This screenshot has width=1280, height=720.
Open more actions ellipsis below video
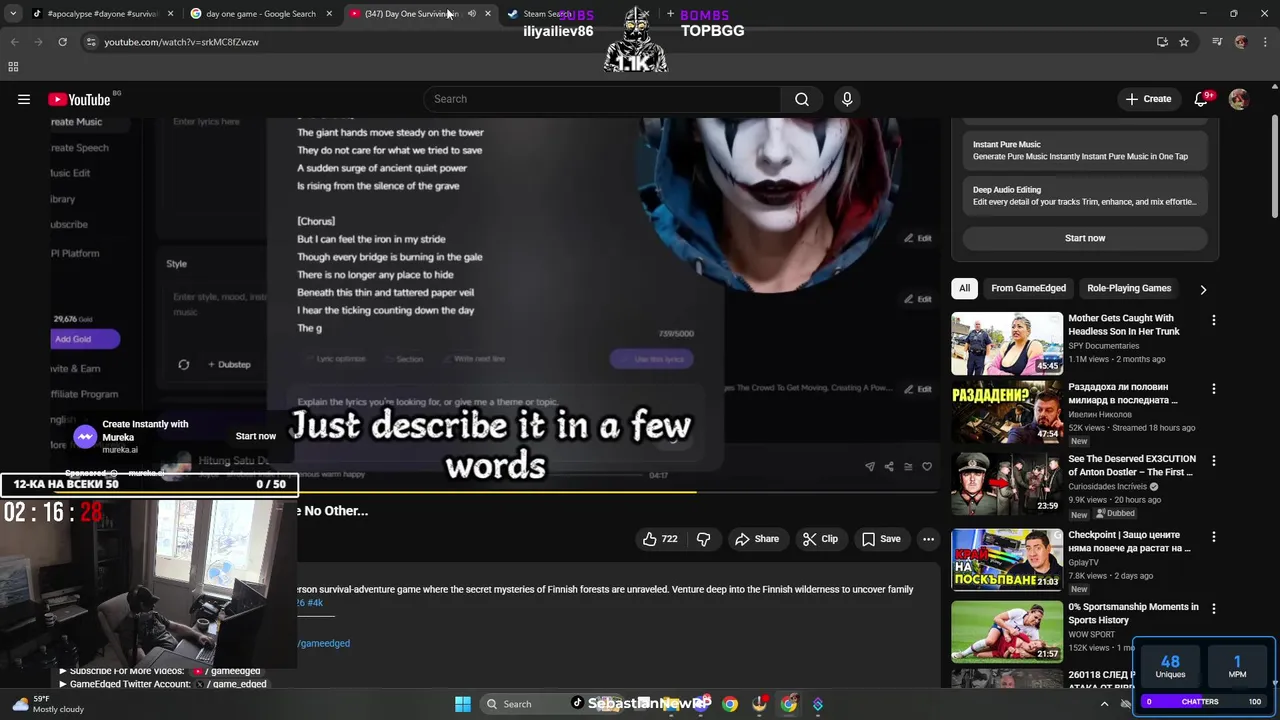point(928,539)
